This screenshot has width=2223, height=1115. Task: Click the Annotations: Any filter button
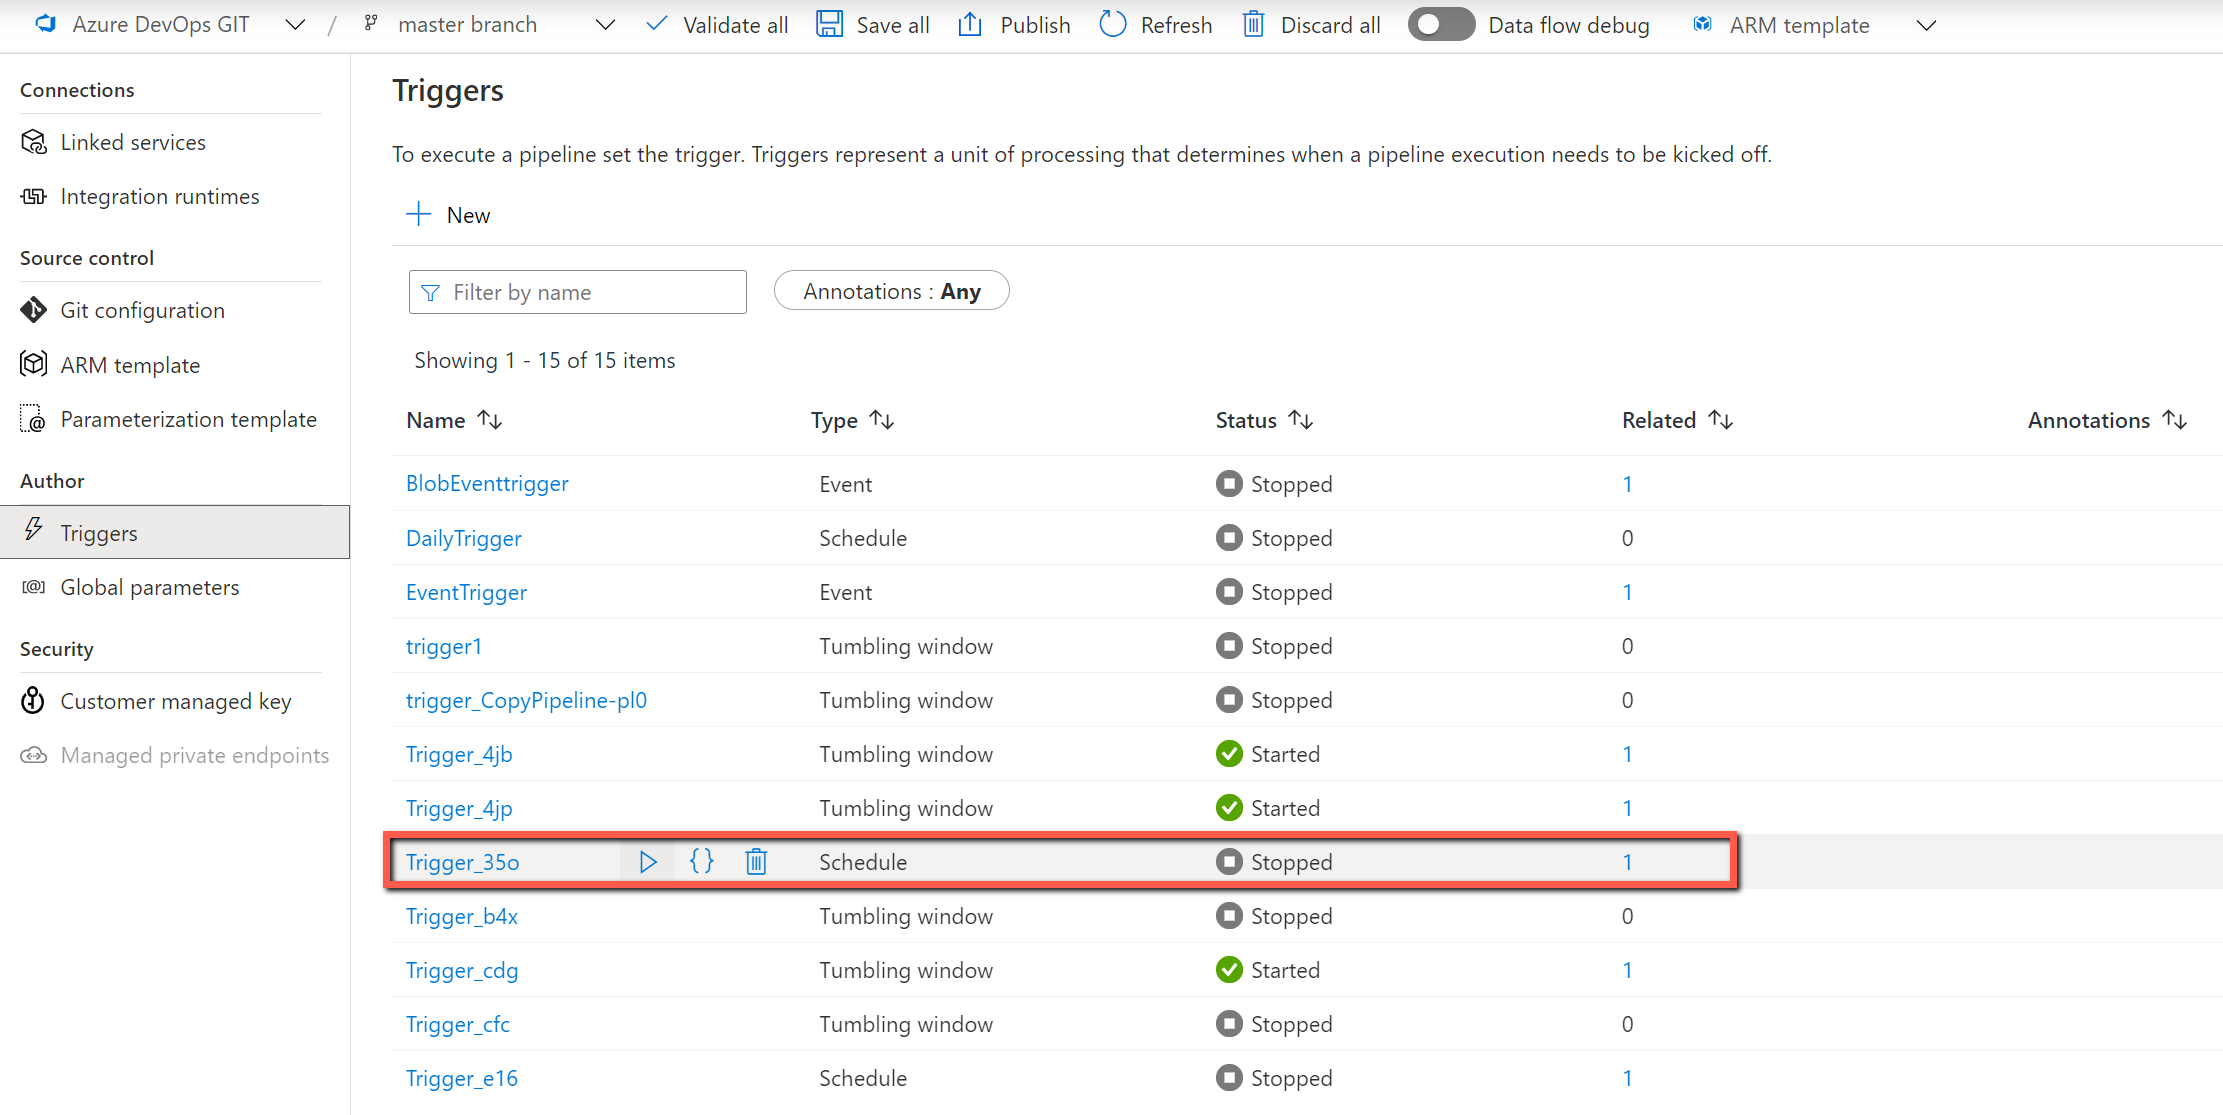891,292
